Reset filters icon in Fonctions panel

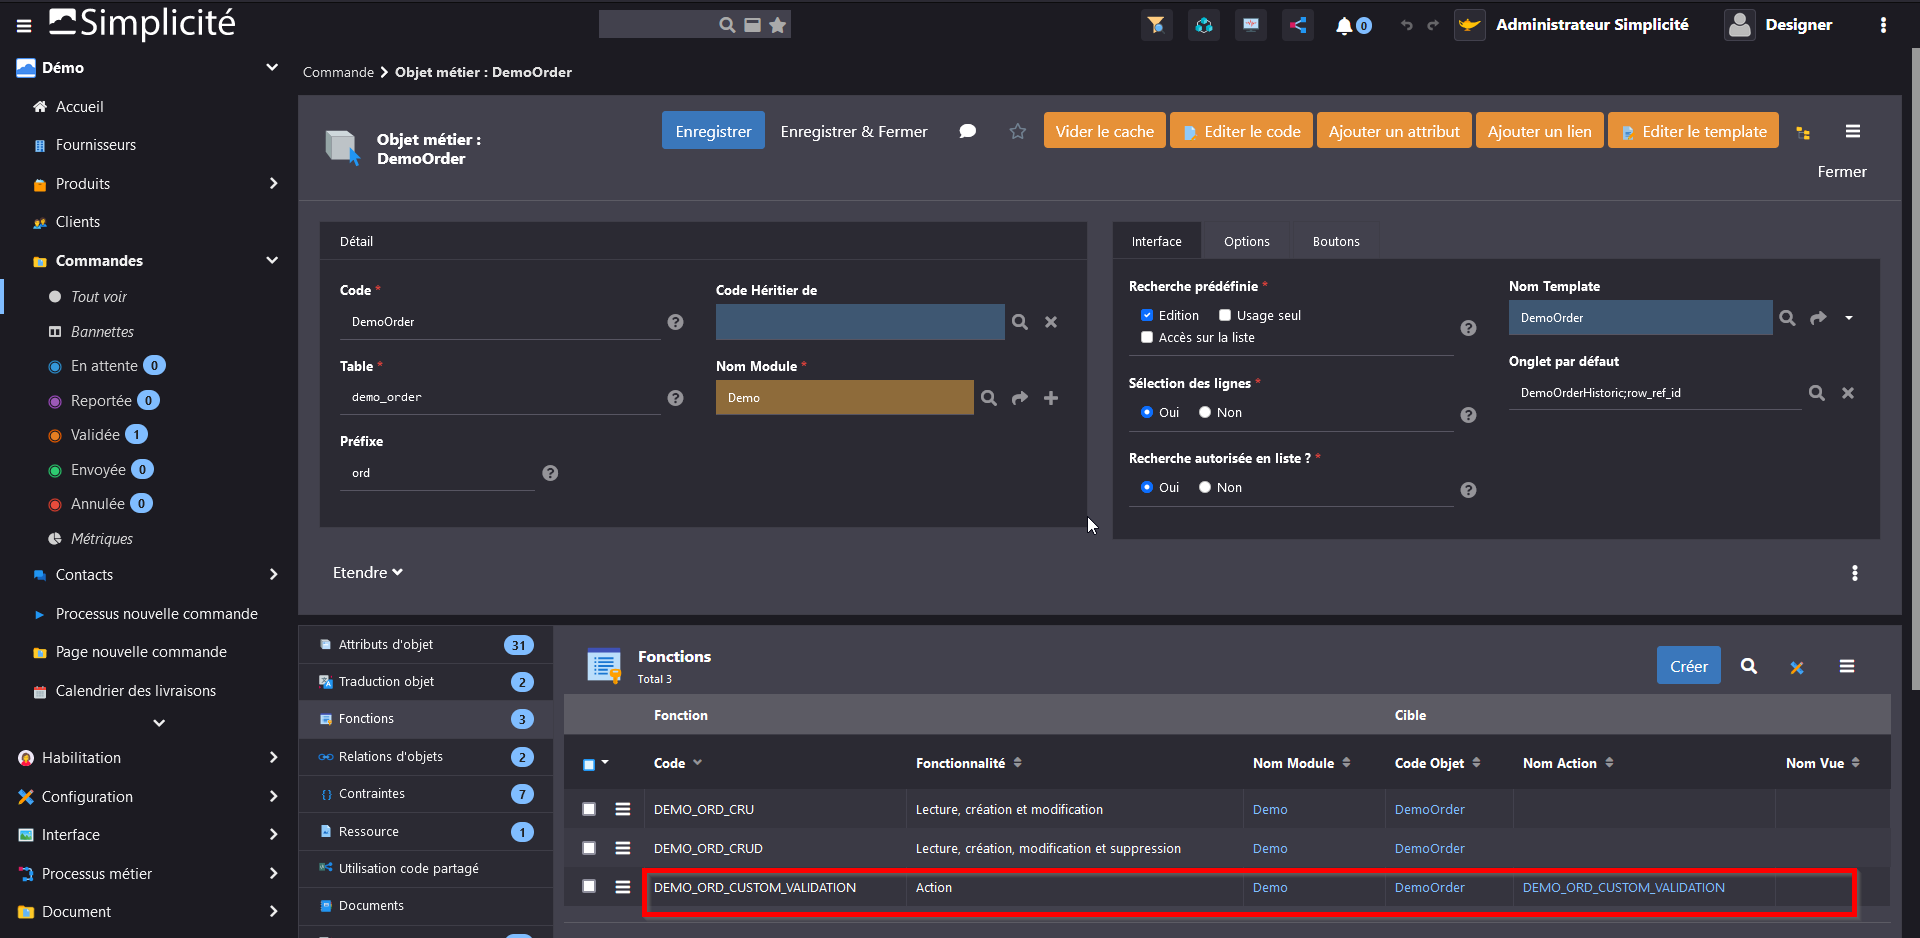click(x=1797, y=667)
